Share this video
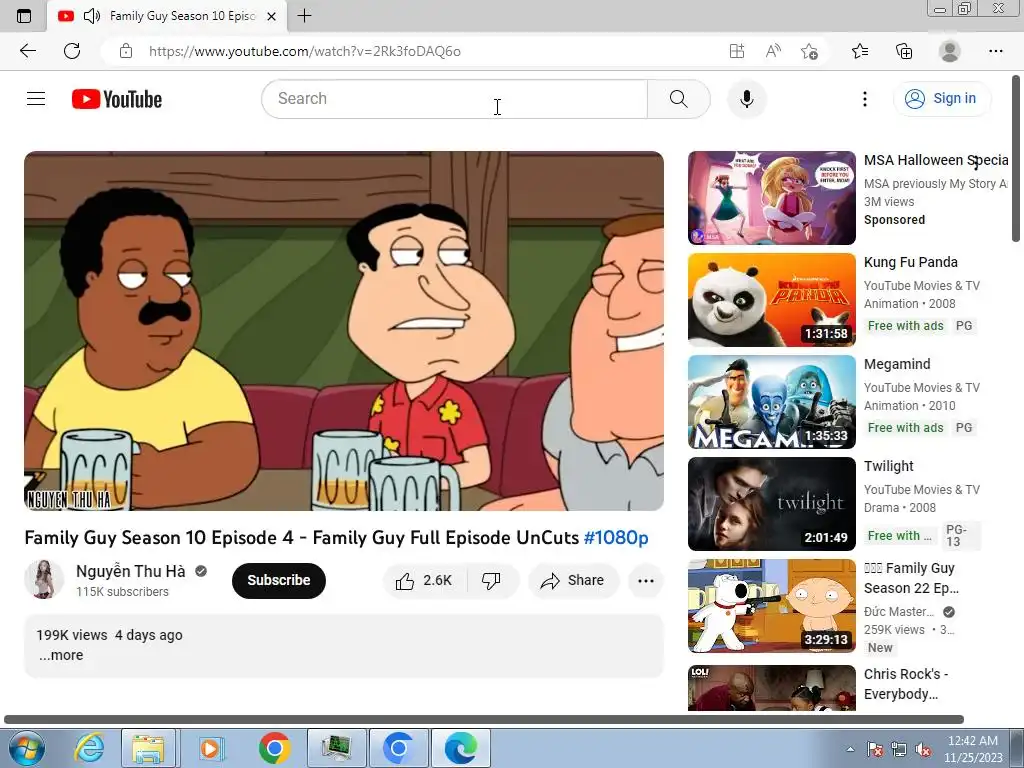 [x=573, y=581]
